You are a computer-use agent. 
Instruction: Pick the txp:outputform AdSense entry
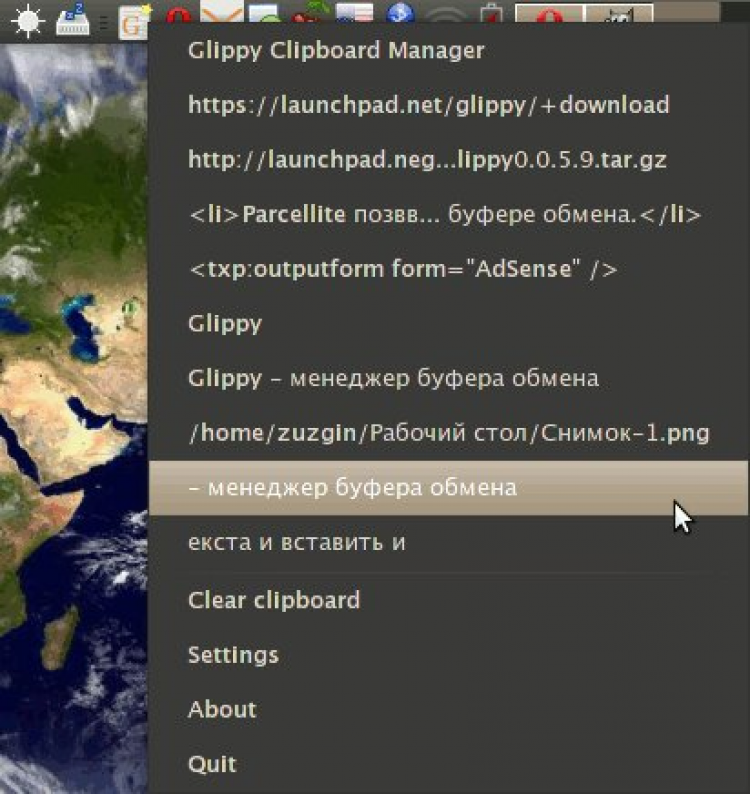402,268
